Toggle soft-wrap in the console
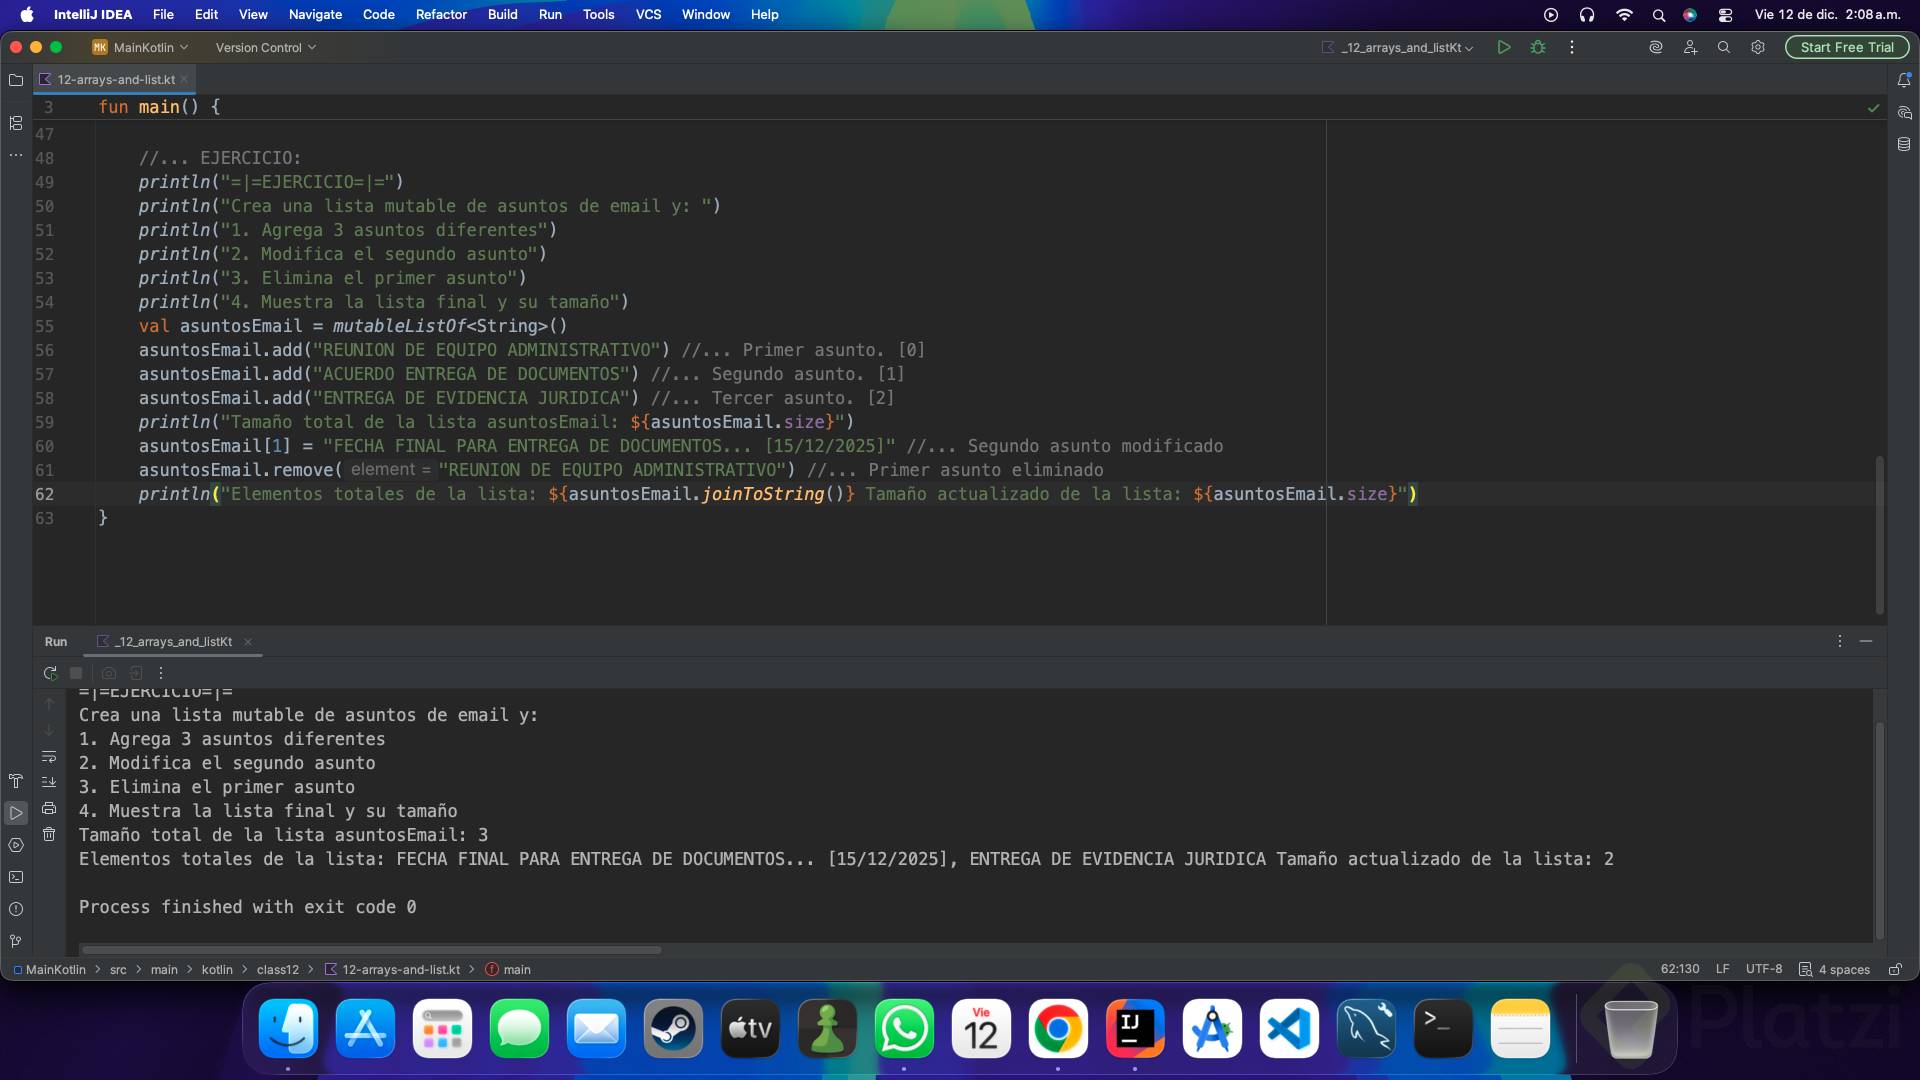Screen dimensions: 1920x1080 49,757
